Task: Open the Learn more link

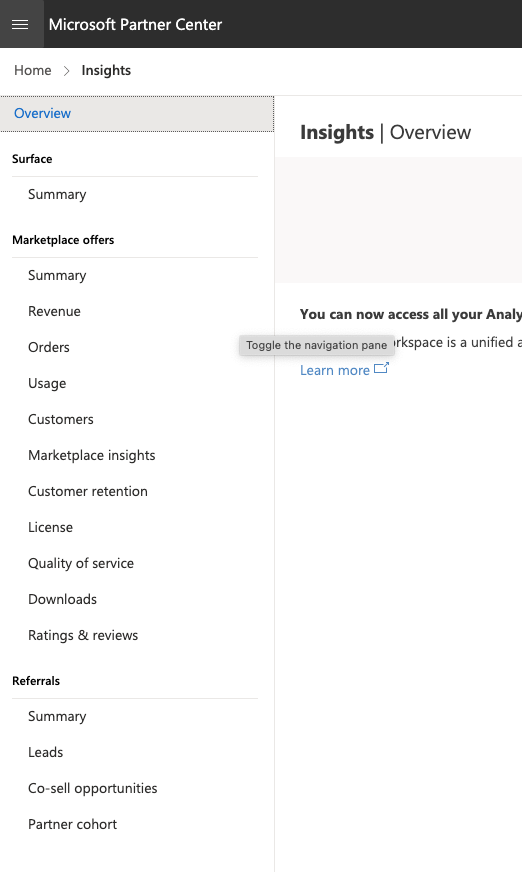Action: pyautogui.click(x=335, y=370)
